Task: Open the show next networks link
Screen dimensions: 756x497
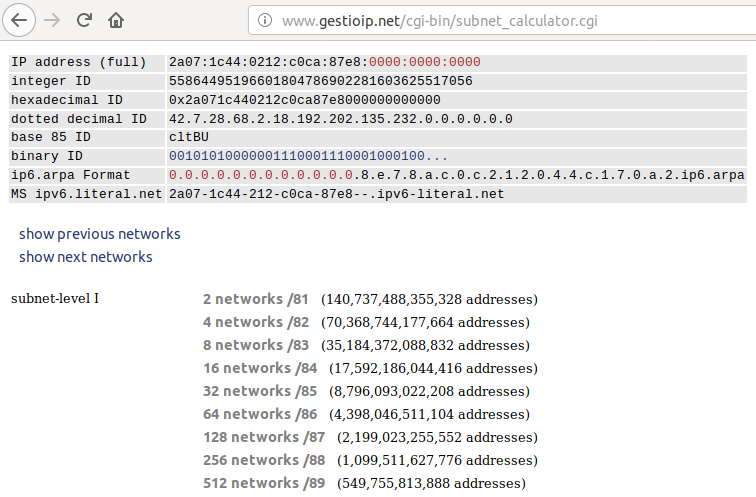Action: pos(86,257)
